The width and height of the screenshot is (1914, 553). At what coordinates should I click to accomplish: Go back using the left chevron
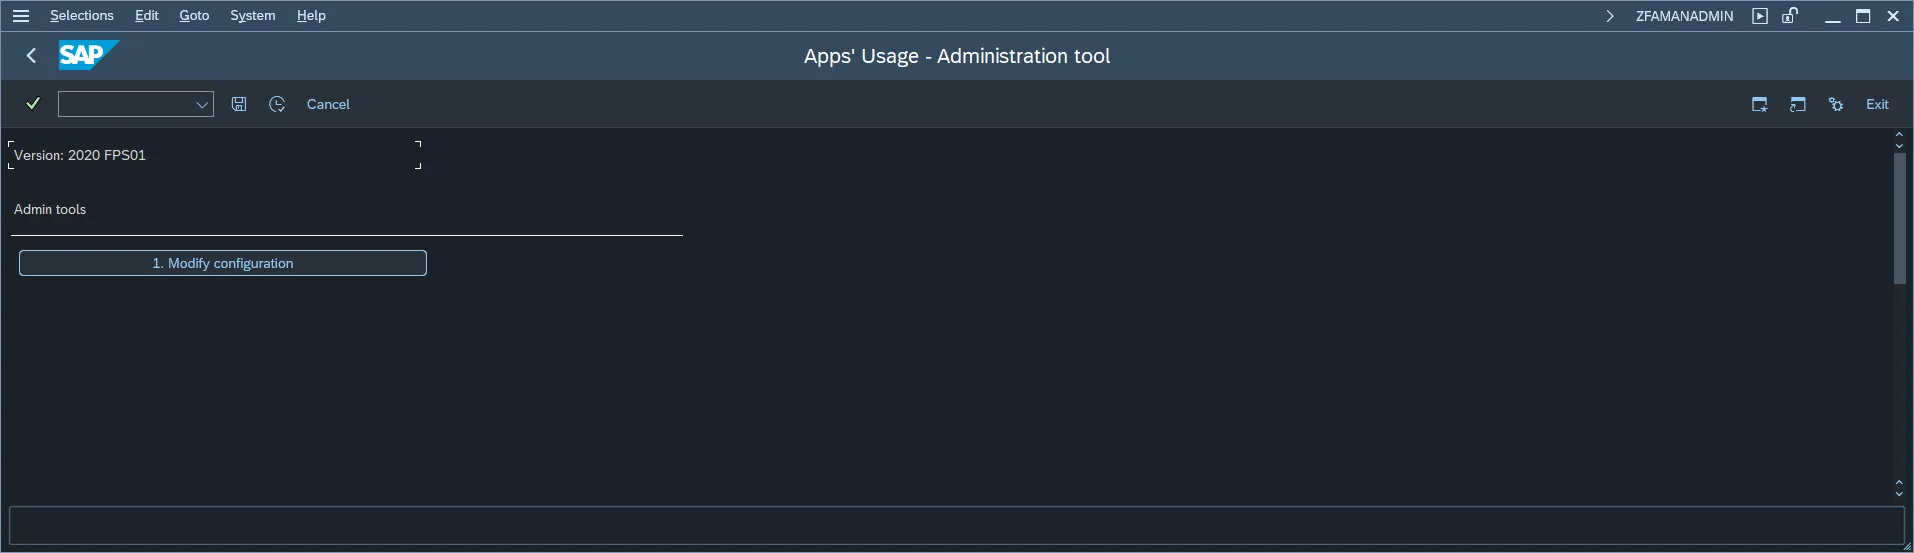[x=32, y=56]
